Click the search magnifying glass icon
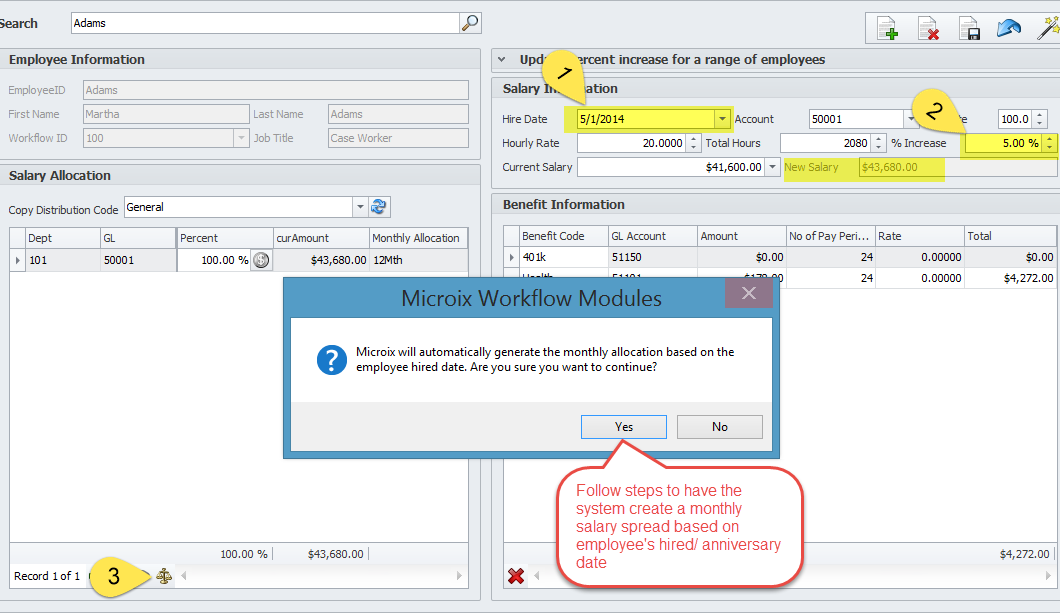The width and height of the screenshot is (1060, 613). [x=470, y=22]
